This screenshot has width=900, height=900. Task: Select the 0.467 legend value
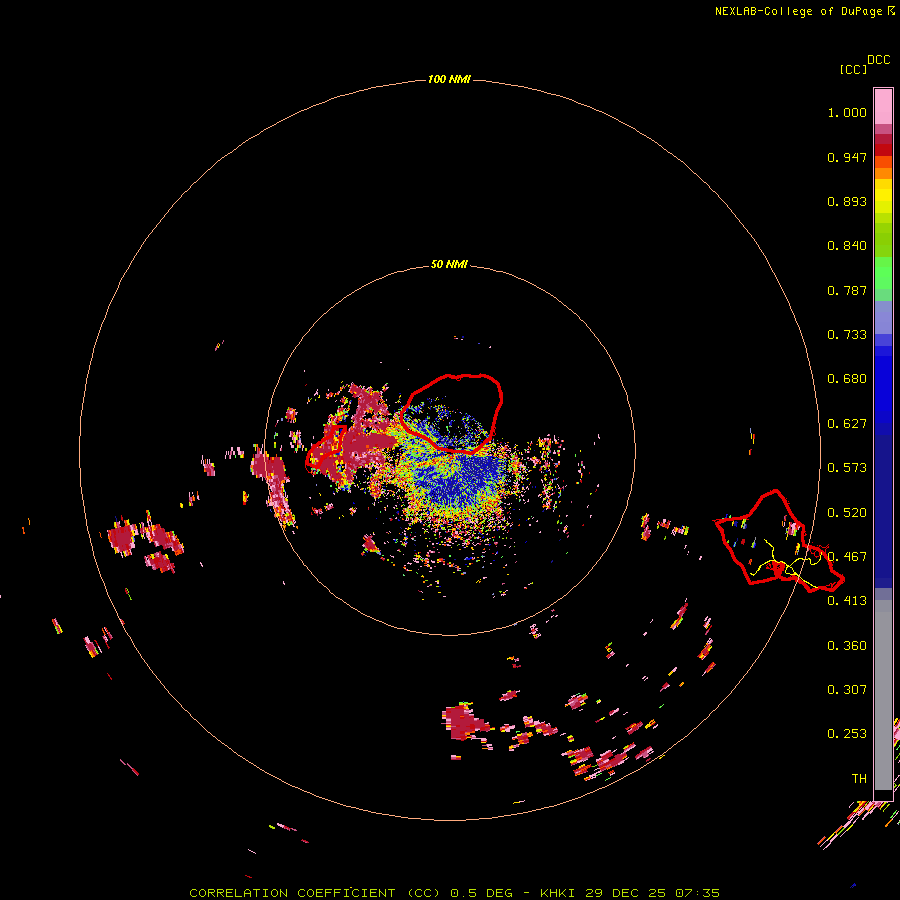click(x=847, y=557)
